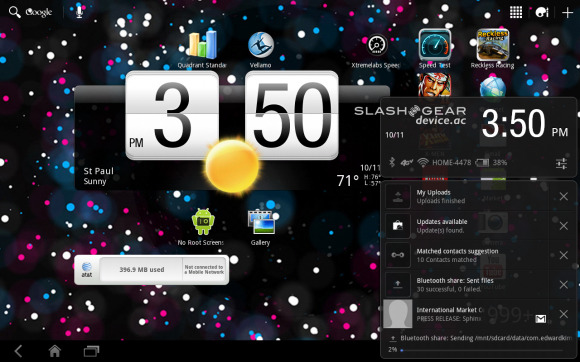Tap the 4G network status icon

click(406, 162)
